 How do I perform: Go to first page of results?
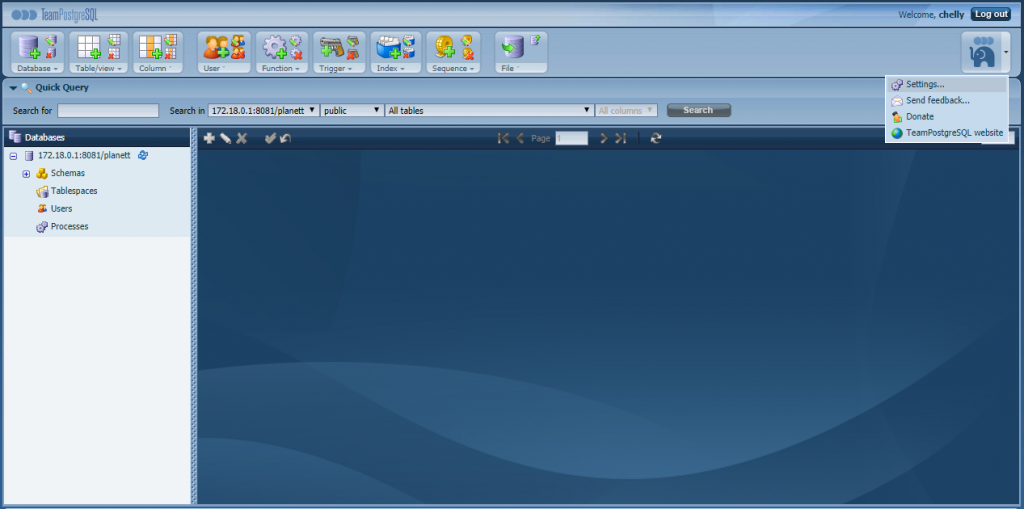(503, 138)
